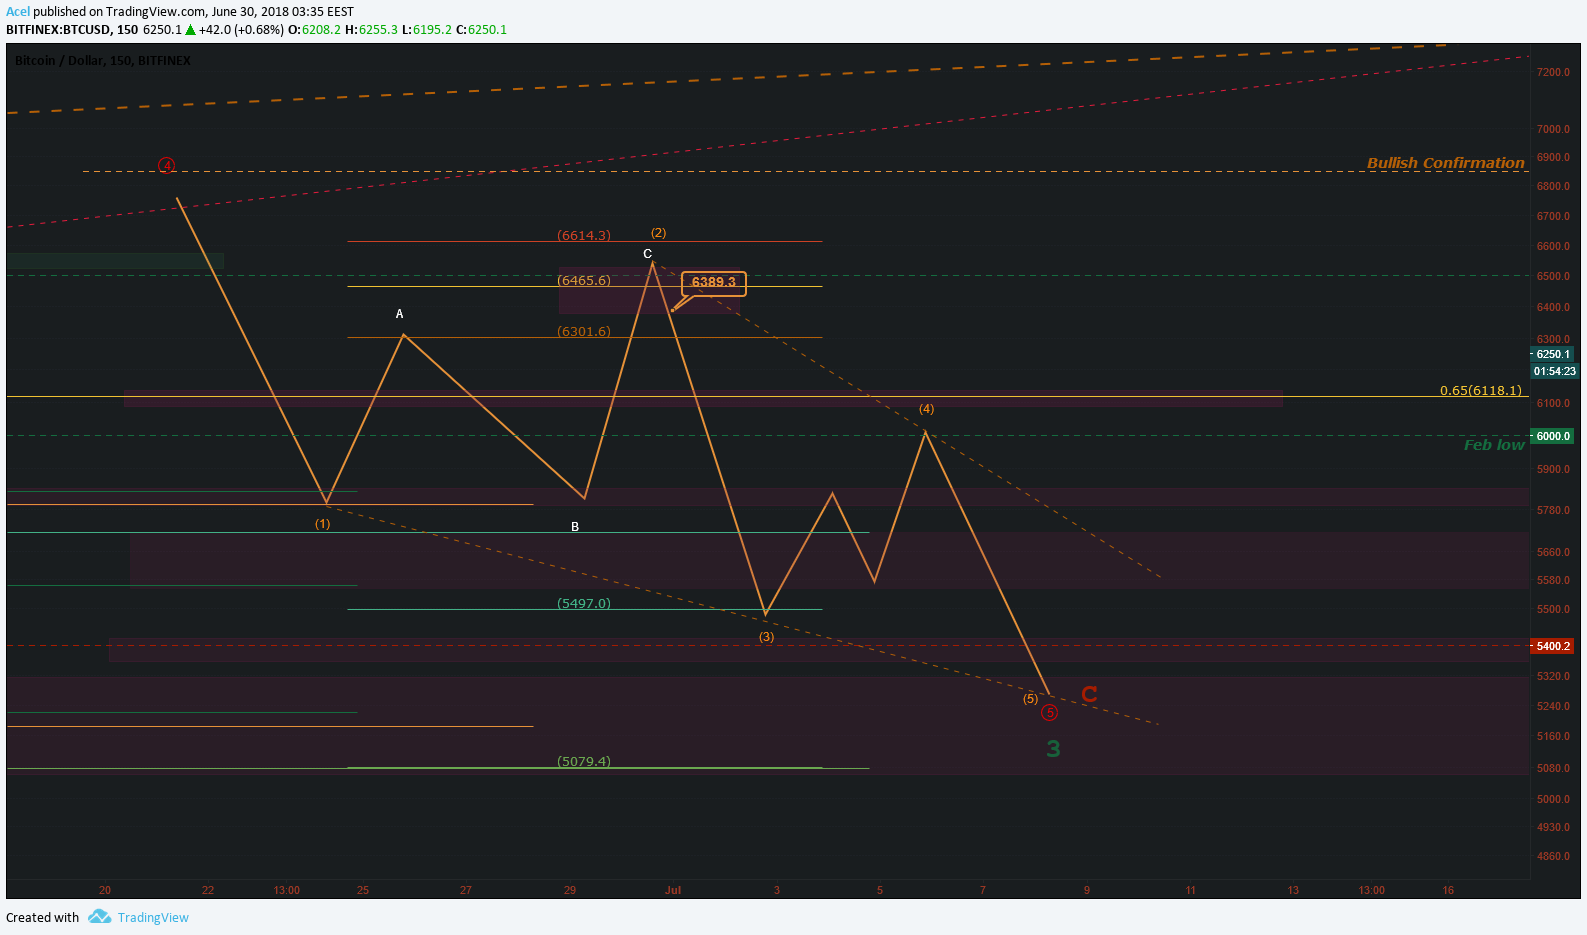Click the green up-arrow price change icon
The width and height of the screenshot is (1587, 935).
[x=190, y=30]
